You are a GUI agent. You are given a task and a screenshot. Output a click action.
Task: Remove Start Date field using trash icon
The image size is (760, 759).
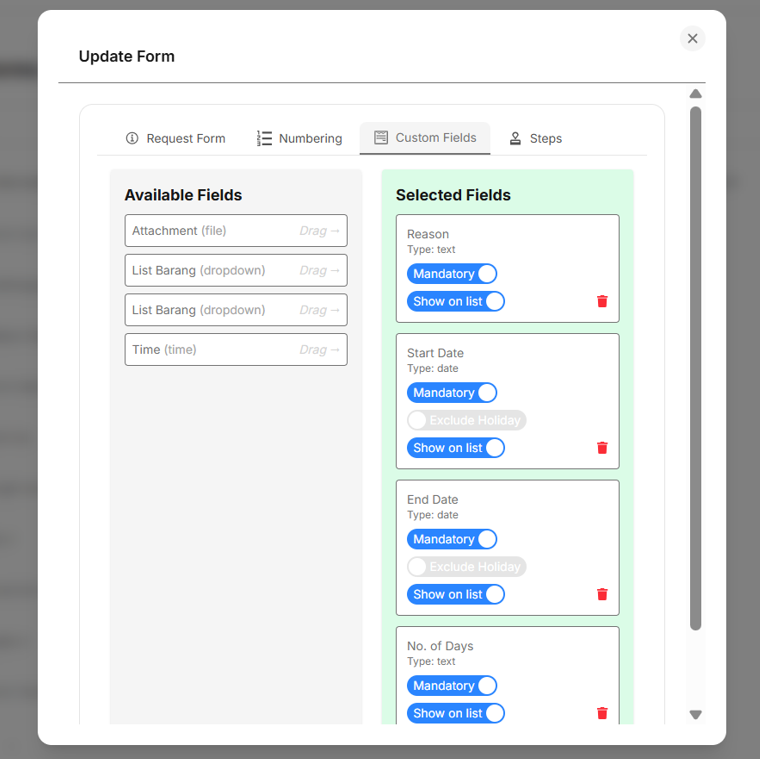click(x=602, y=448)
